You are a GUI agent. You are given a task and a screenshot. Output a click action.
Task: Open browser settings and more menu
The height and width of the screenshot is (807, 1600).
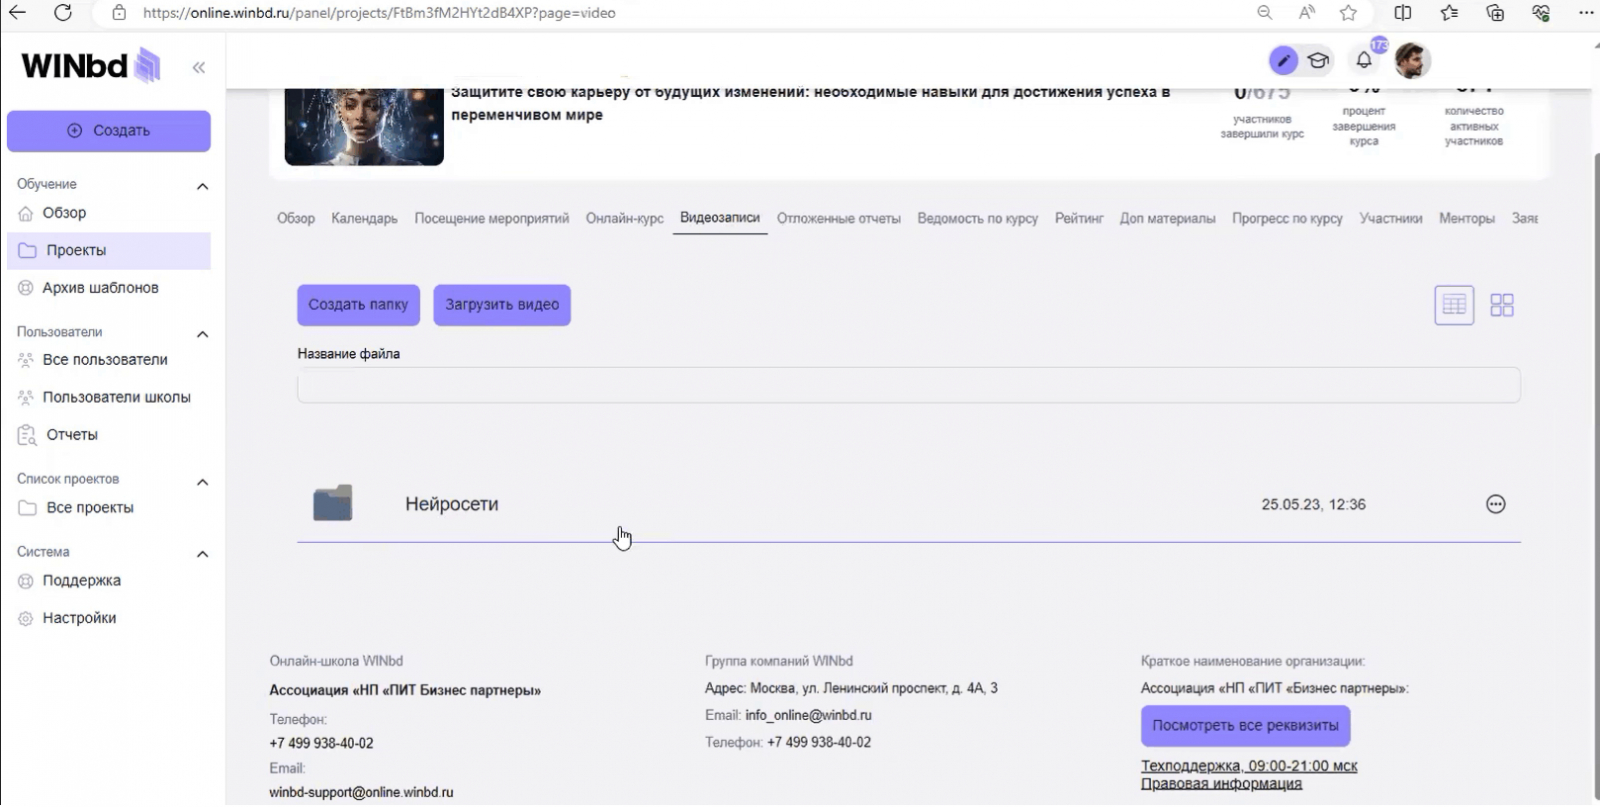point(1586,13)
